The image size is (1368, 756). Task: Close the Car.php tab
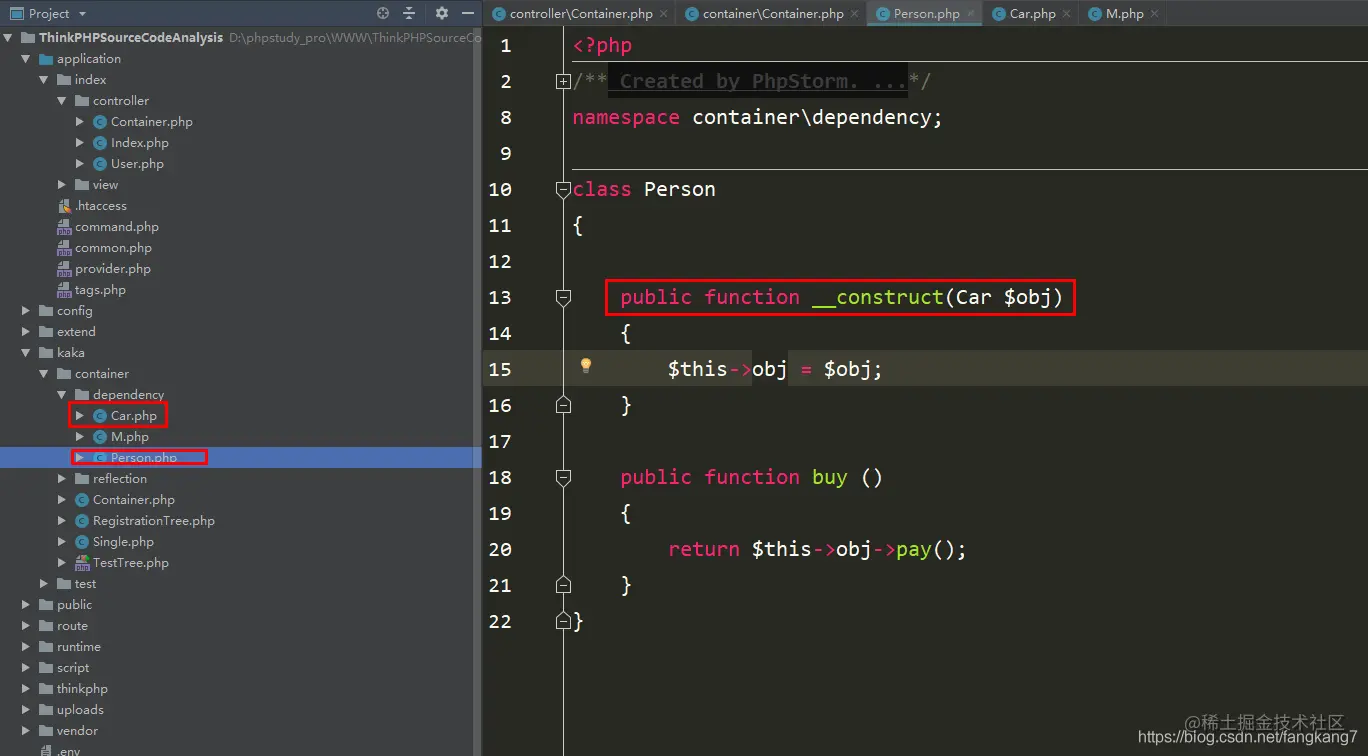click(x=1067, y=14)
